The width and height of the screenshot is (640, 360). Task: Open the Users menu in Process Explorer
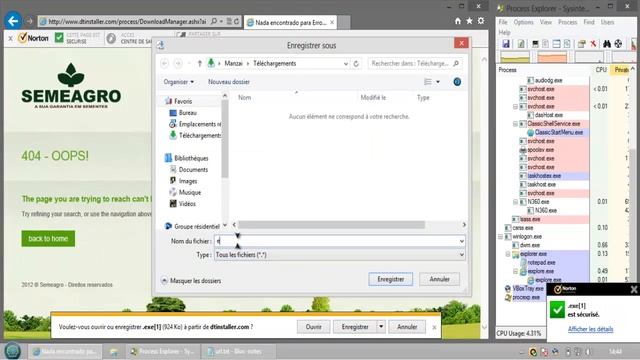tap(607, 22)
